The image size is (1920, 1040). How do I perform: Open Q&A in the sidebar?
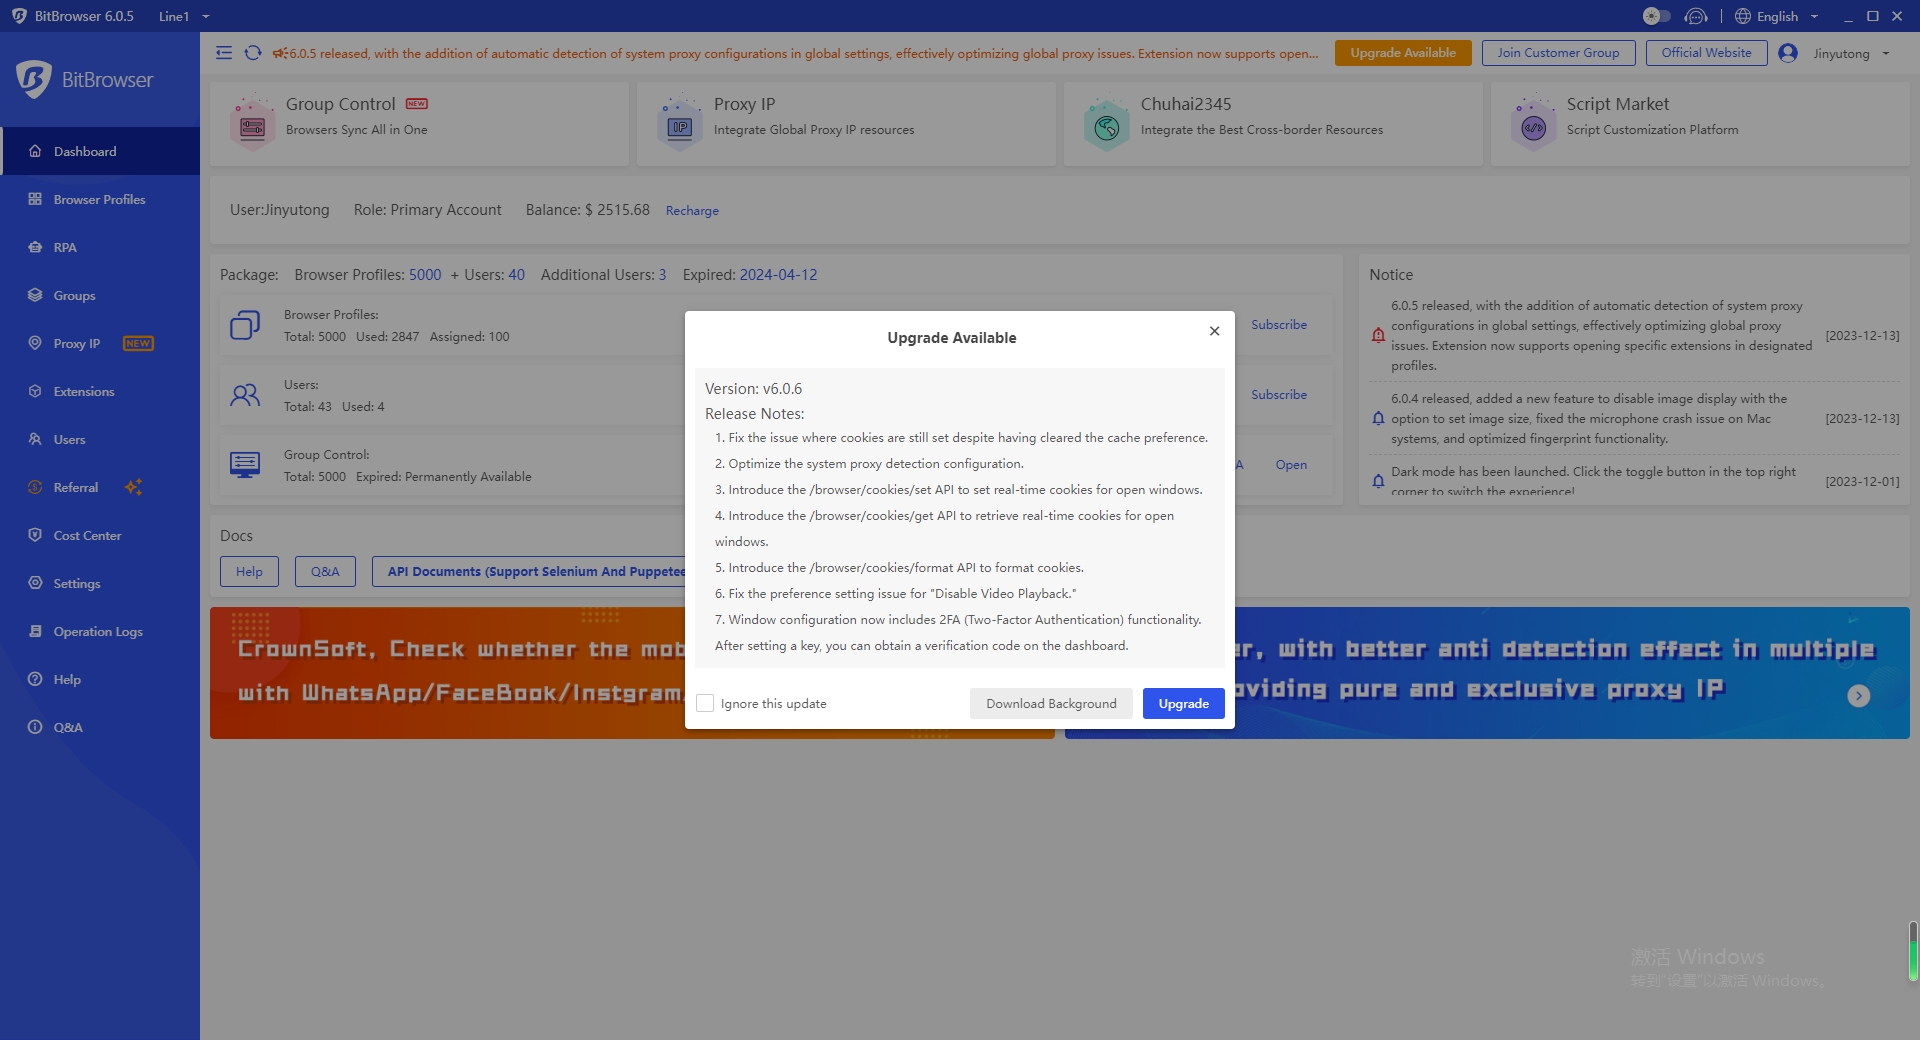click(100, 727)
